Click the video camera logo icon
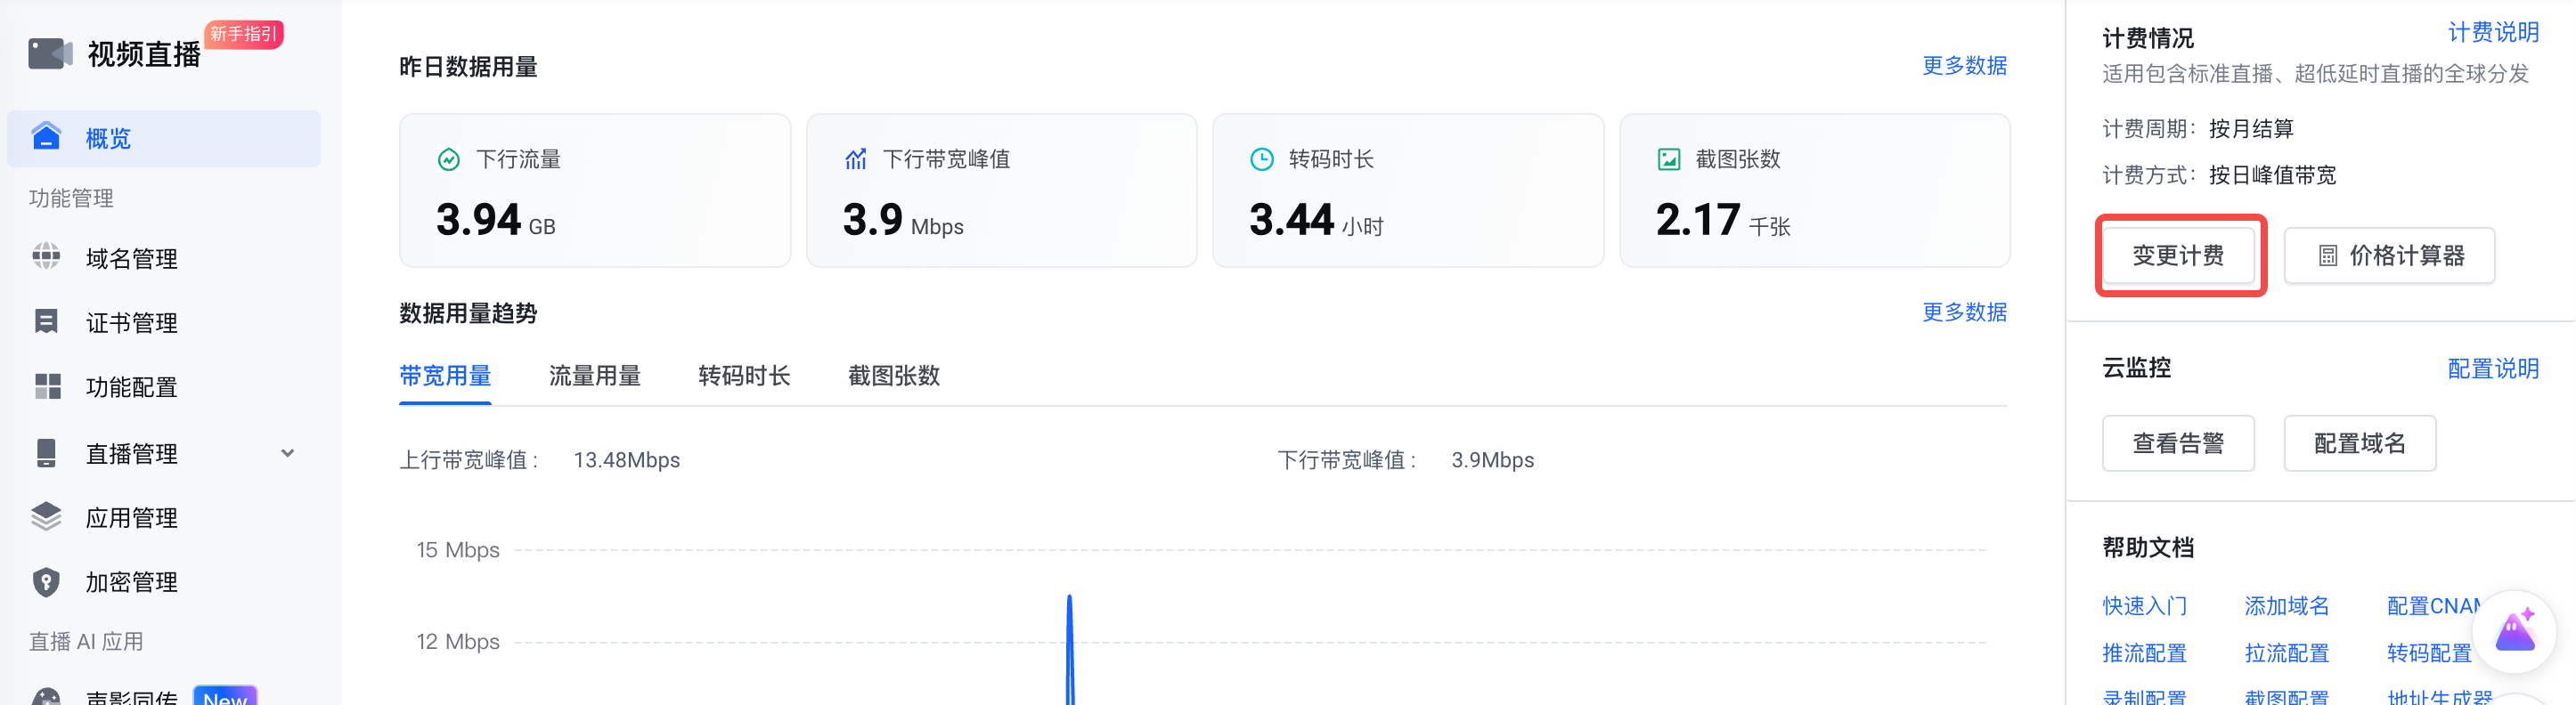2576x705 pixels. click(50, 54)
